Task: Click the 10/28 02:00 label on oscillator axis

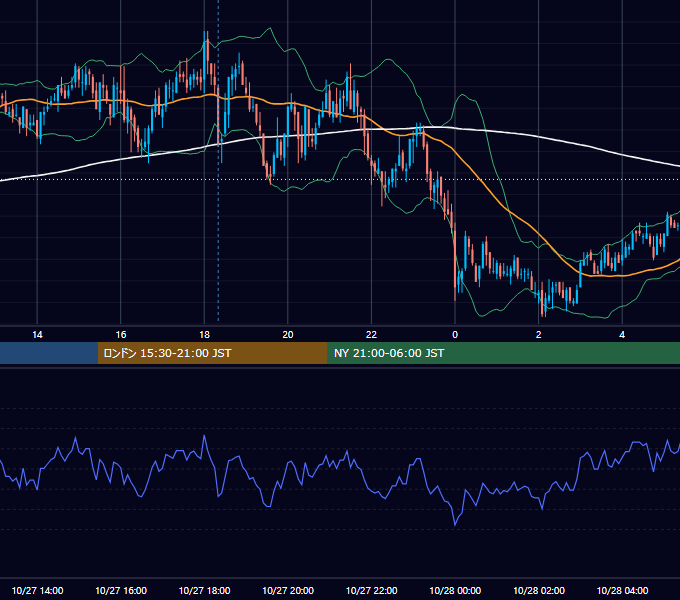Action: [539, 590]
